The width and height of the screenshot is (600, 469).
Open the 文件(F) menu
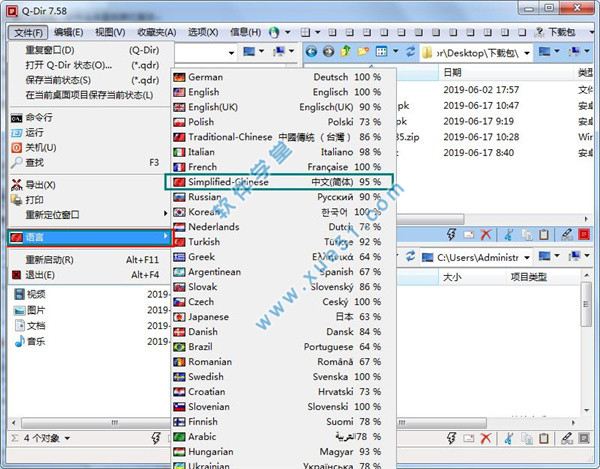(28, 33)
